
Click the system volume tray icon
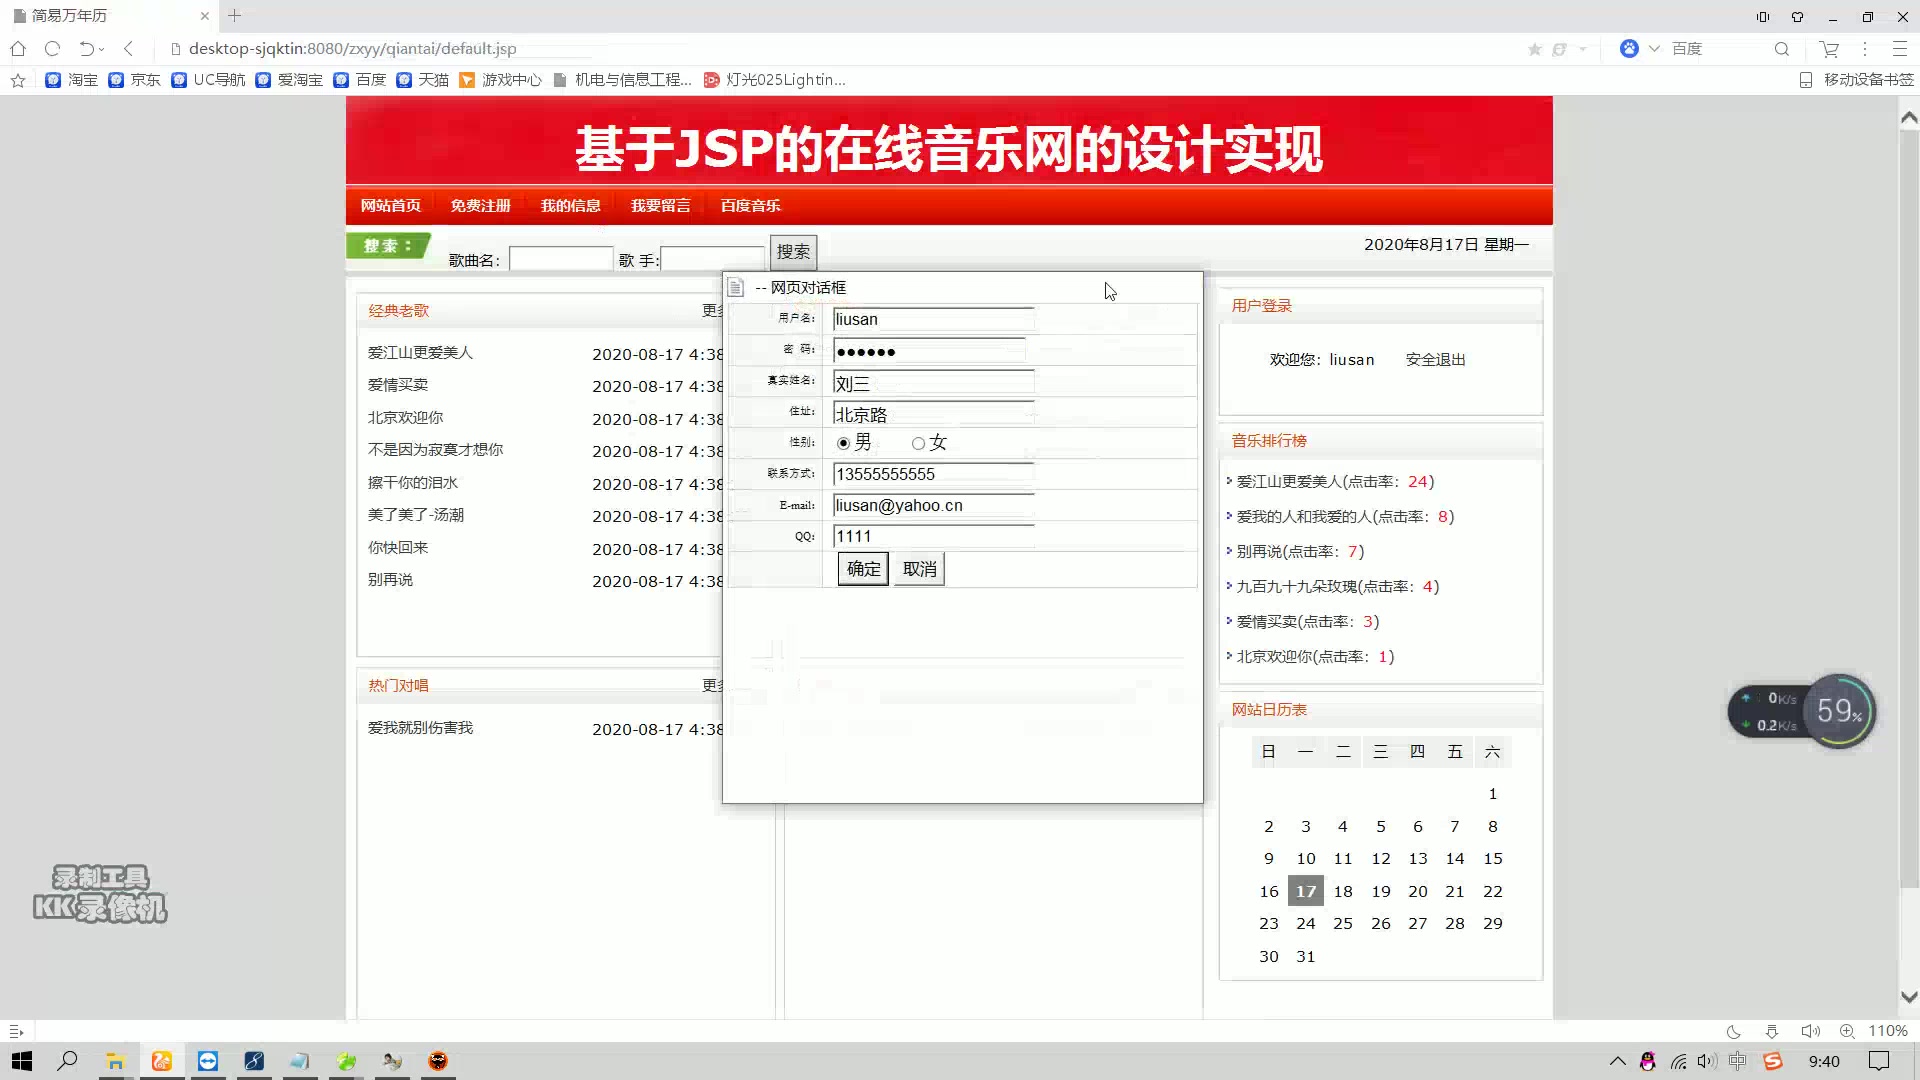click(1707, 1061)
